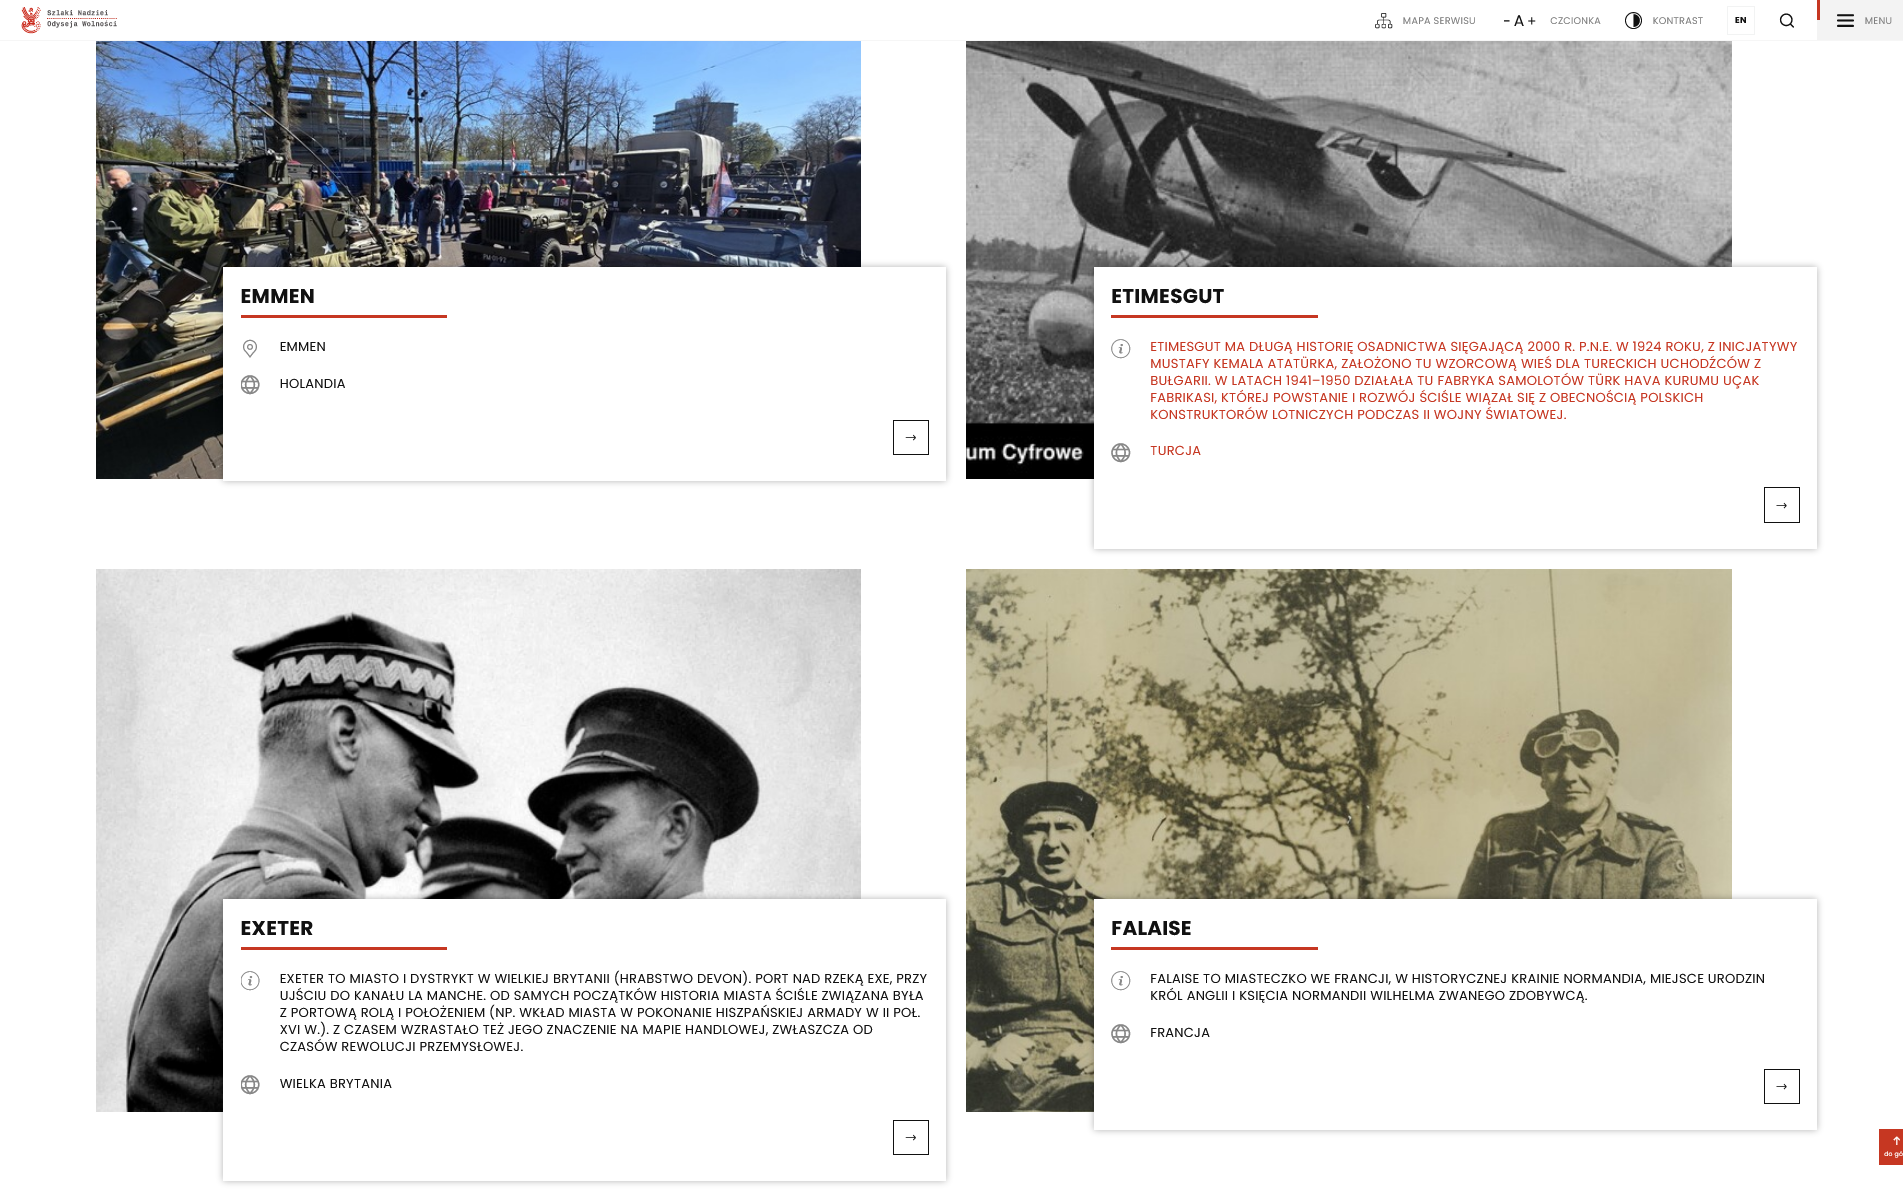This screenshot has width=1903, height=1200.
Task: Click the arrow button on Exeter card
Action: tap(910, 1138)
